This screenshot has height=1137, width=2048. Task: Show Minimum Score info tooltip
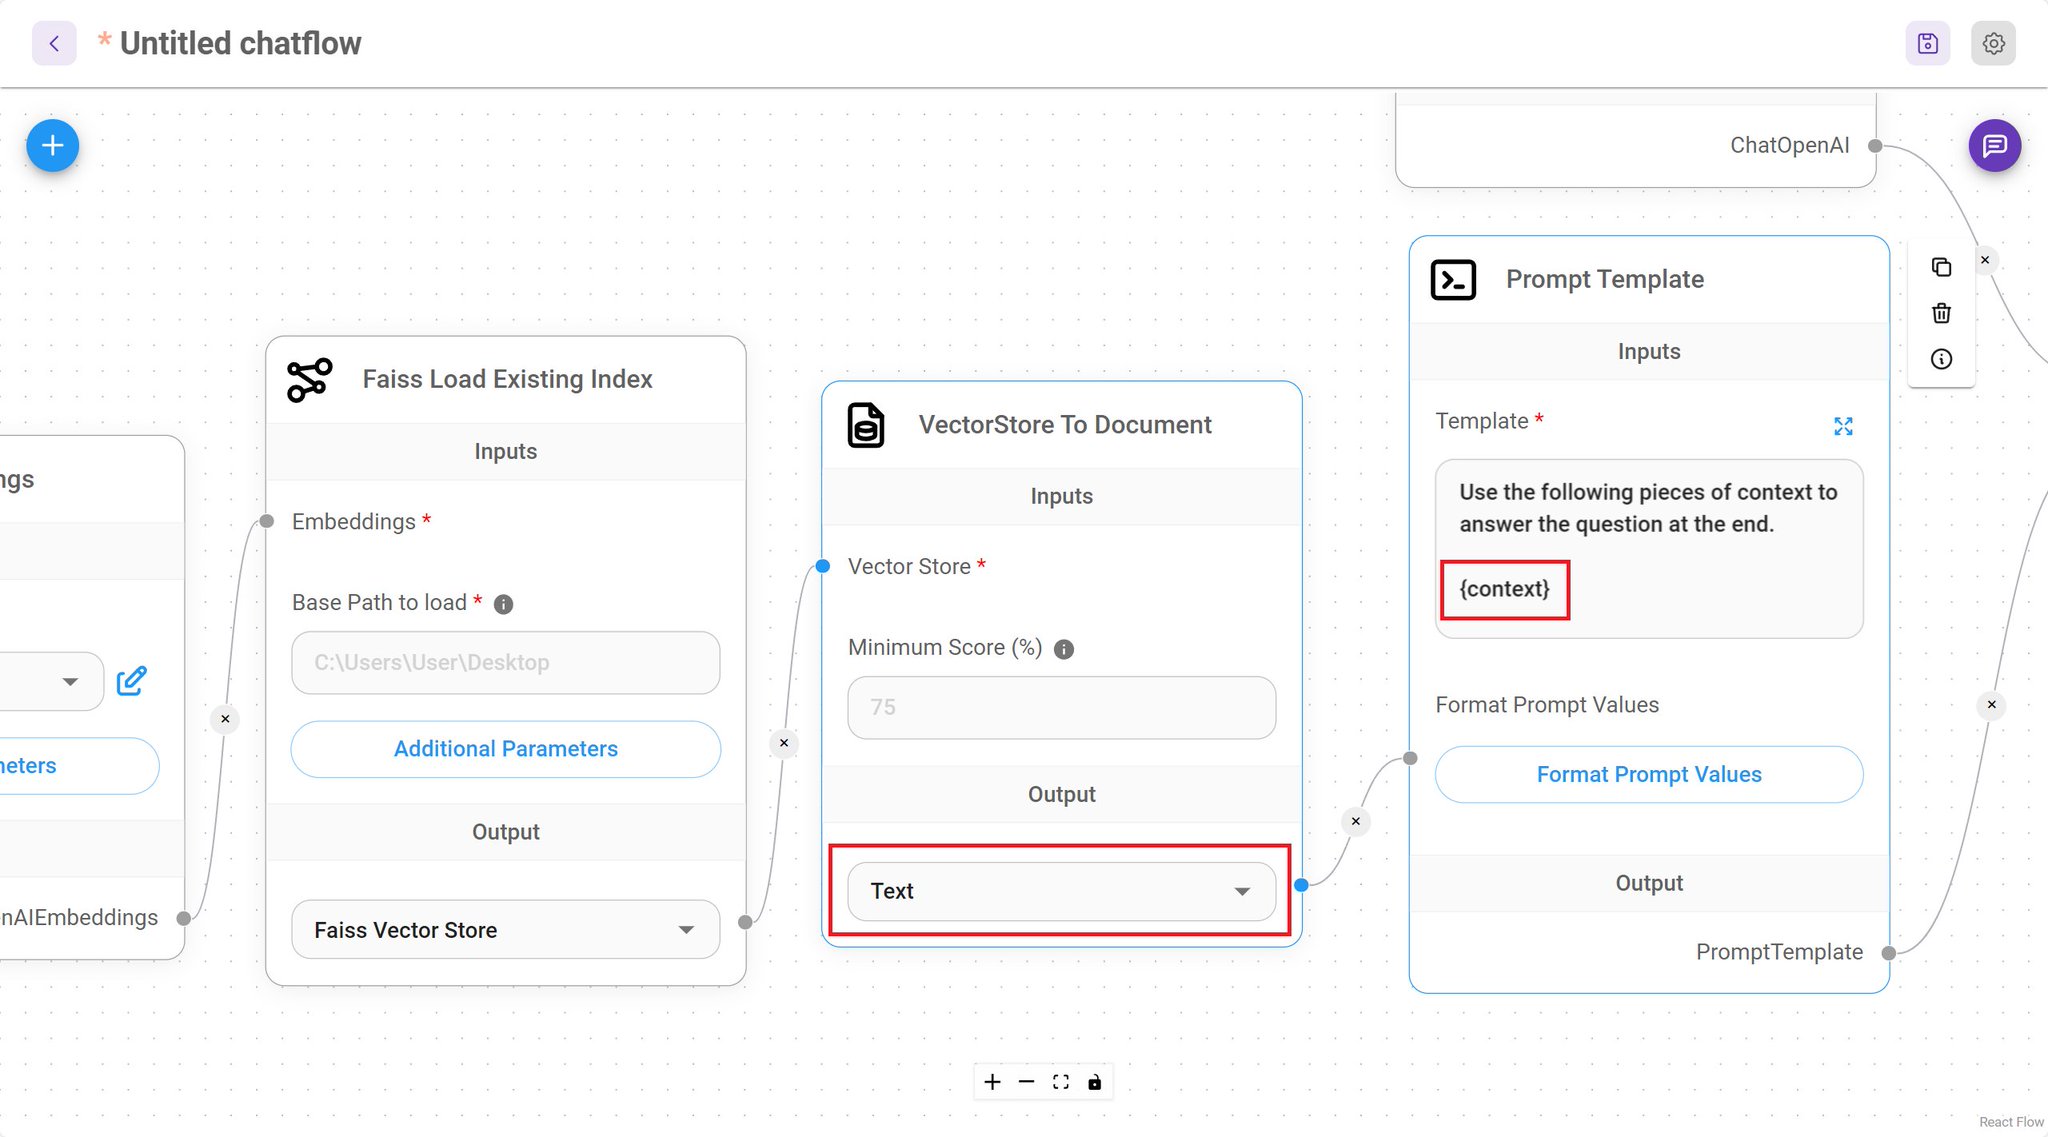pos(1064,649)
